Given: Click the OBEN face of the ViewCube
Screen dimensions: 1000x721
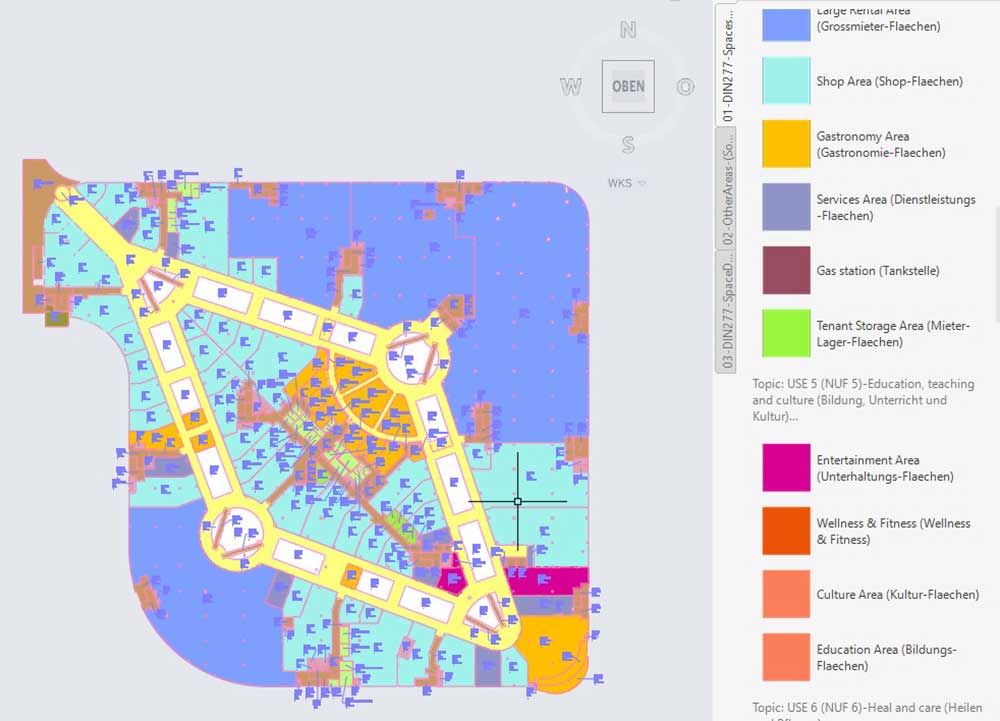Looking at the screenshot, I should (x=628, y=86).
